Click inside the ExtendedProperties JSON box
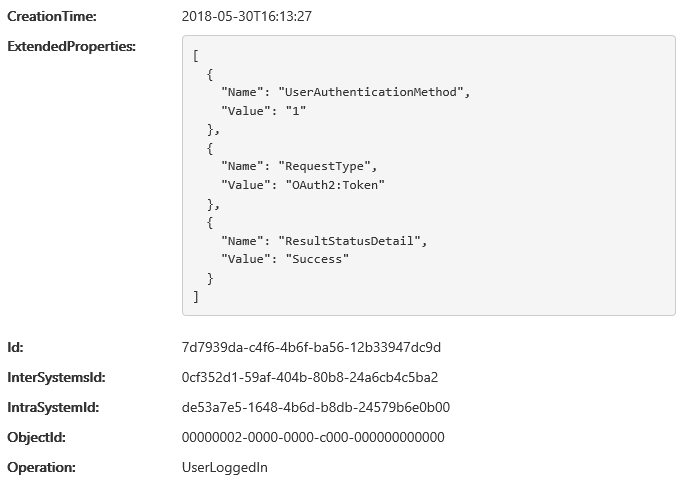 pos(428,175)
